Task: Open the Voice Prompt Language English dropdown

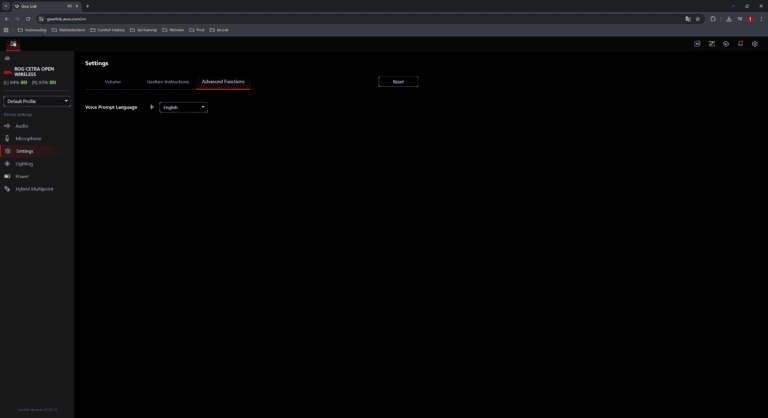Action: [183, 107]
